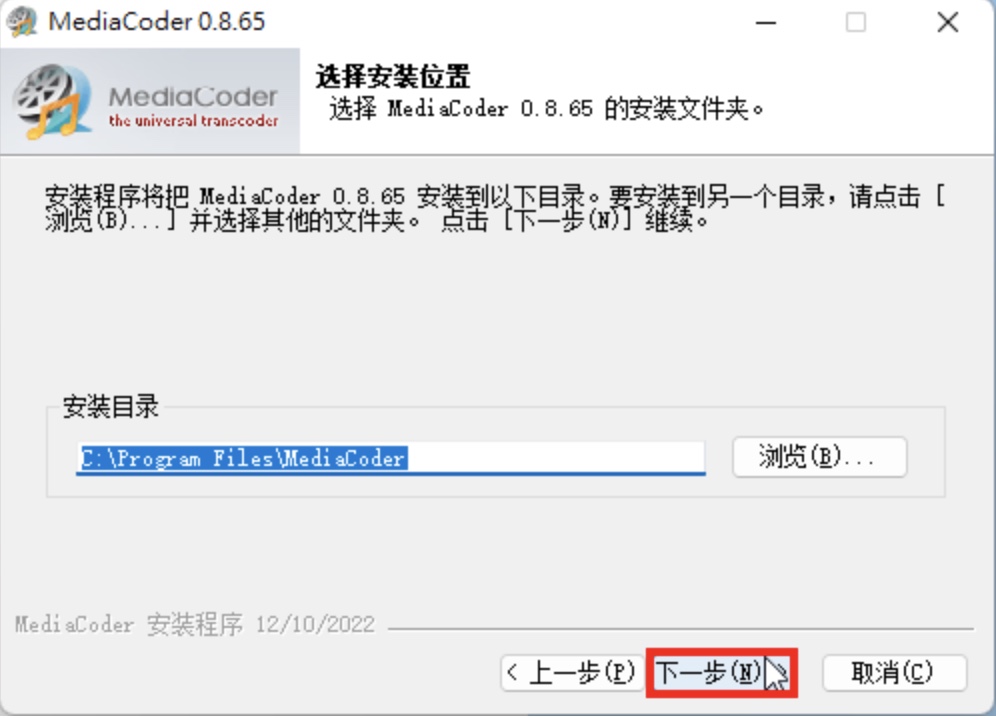Screen dimensions: 996x718
Task: Click the disabled maximize window button
Action: coord(856,22)
